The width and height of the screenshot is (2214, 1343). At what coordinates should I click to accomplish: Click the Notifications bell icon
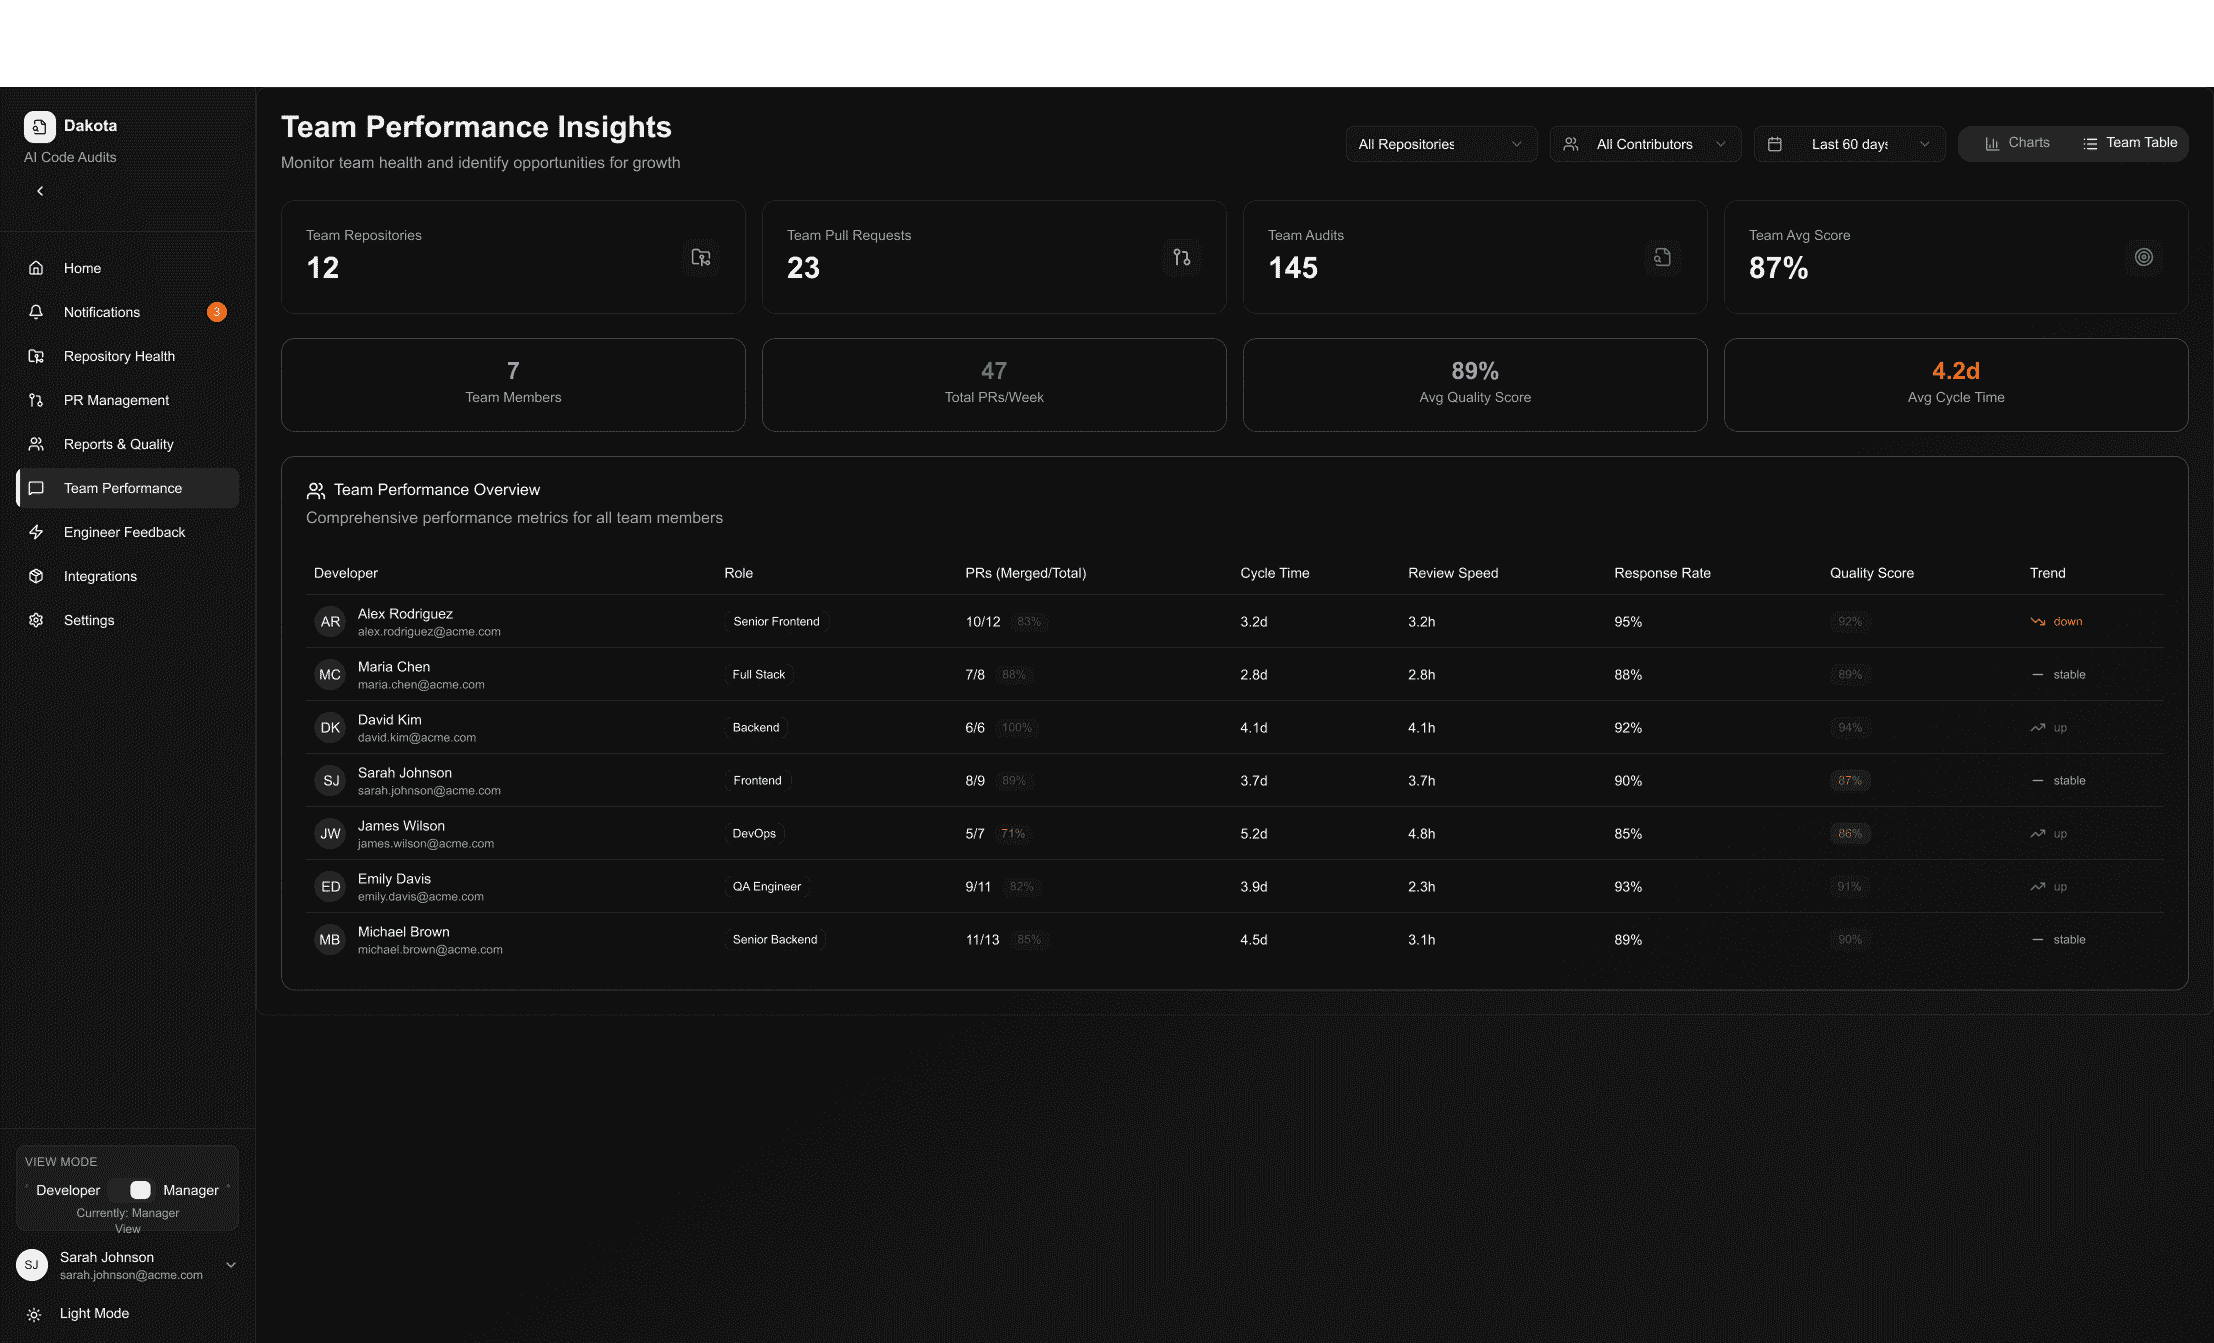coord(36,312)
